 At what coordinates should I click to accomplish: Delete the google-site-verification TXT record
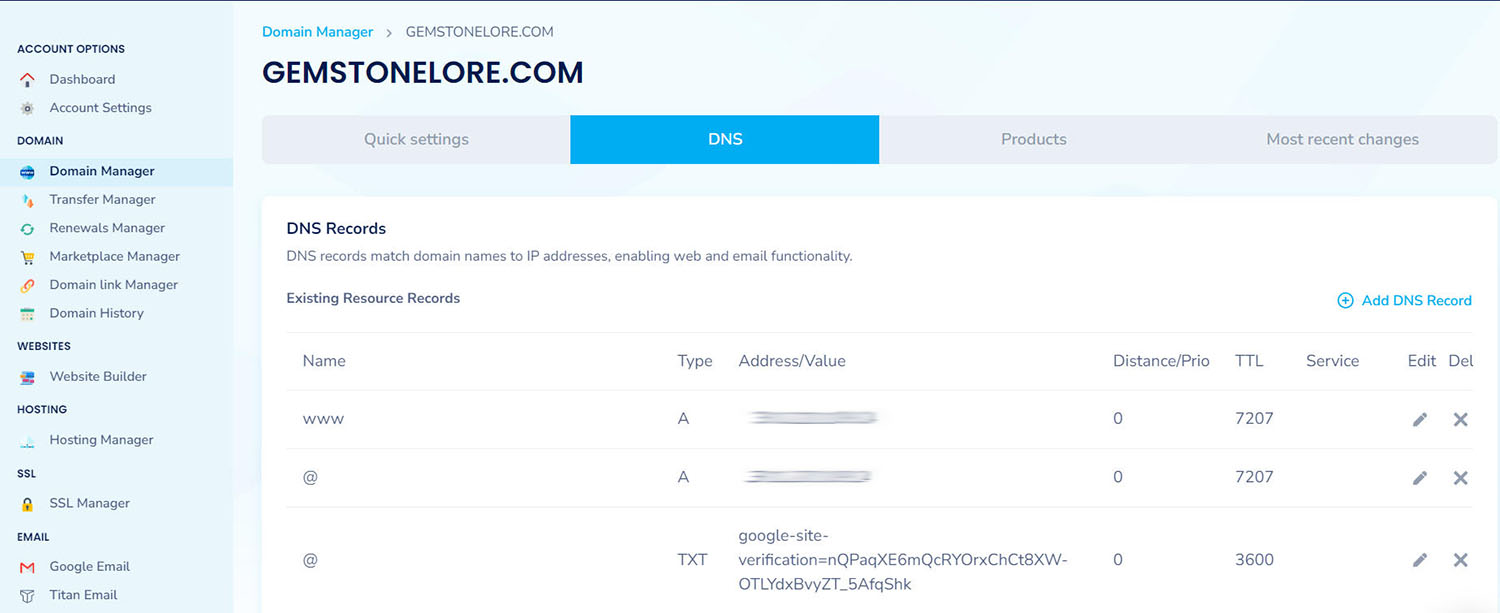1460,560
